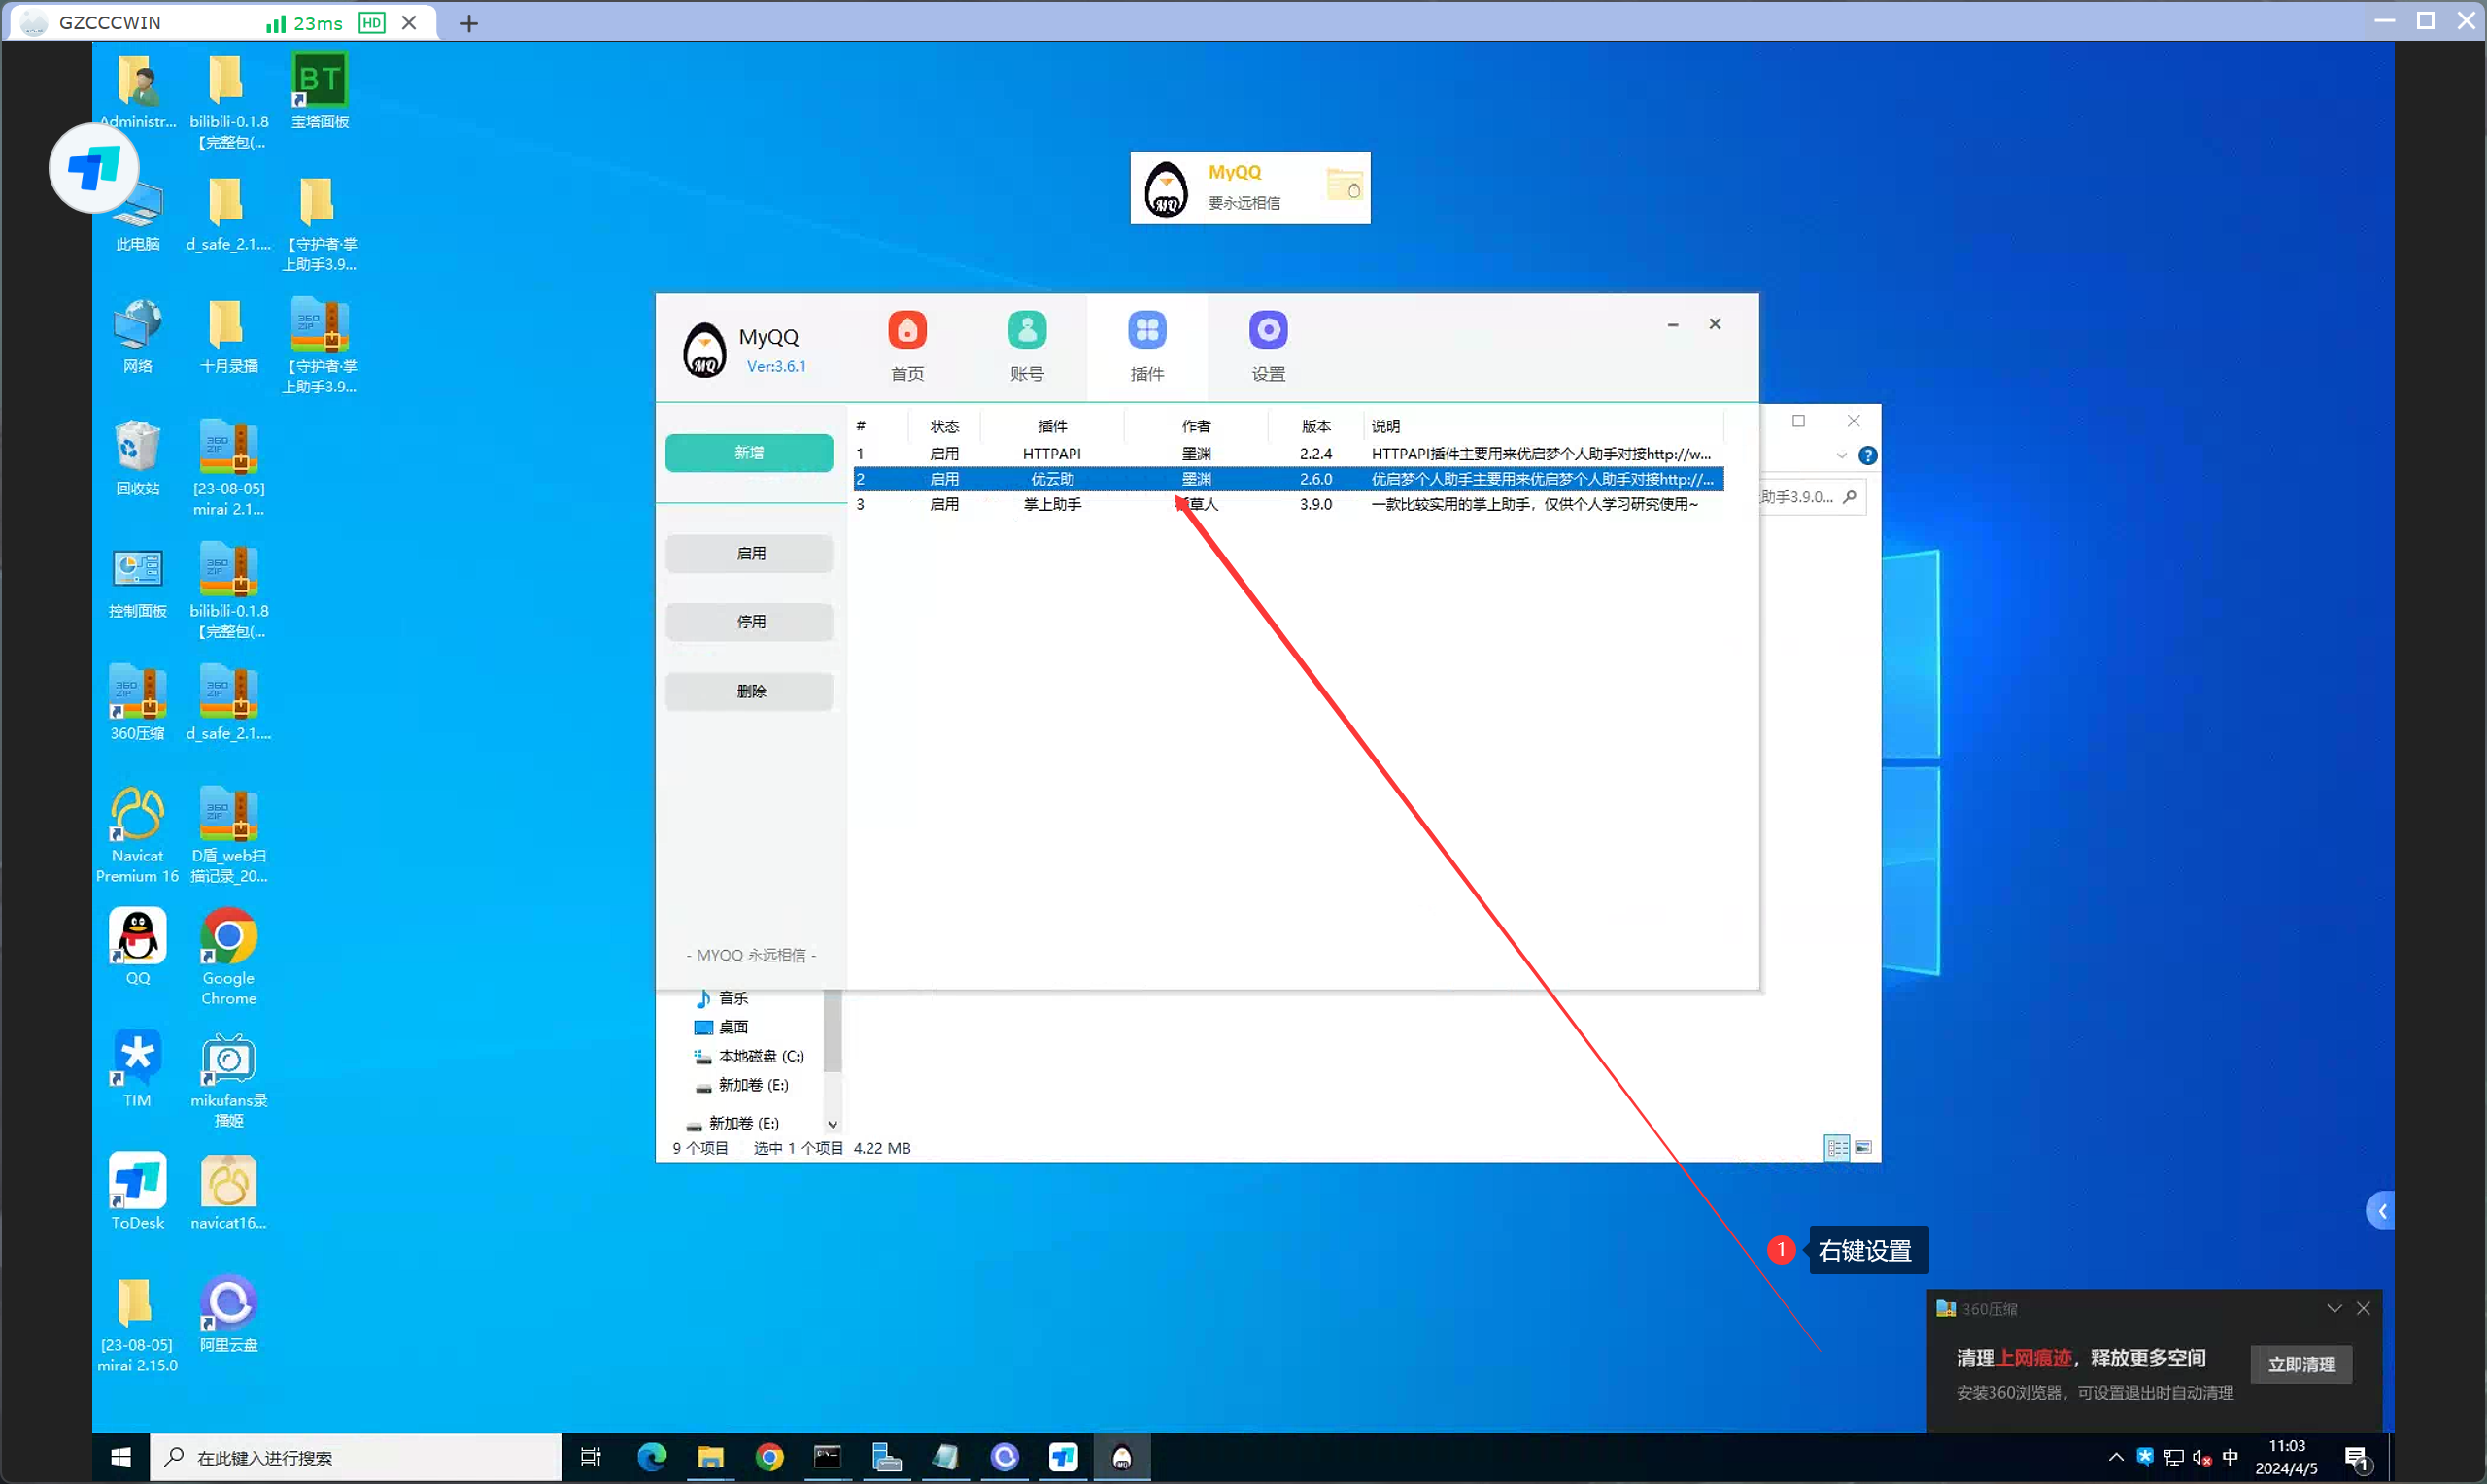Click the Explorer help question mark icon
Image resolution: width=2487 pixels, height=1484 pixels.
pos(1867,456)
